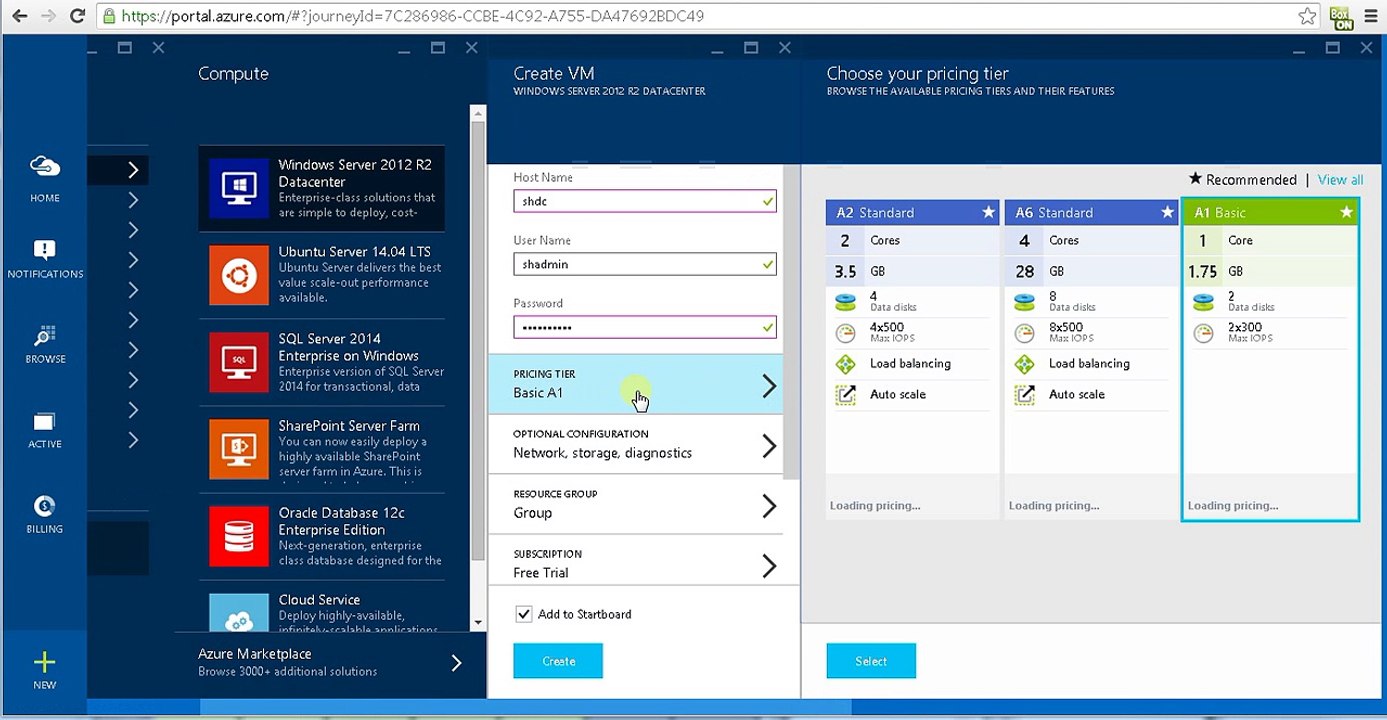The width and height of the screenshot is (1387, 720).
Task: Select the SharePoint Server Farm icon
Action: point(239,448)
